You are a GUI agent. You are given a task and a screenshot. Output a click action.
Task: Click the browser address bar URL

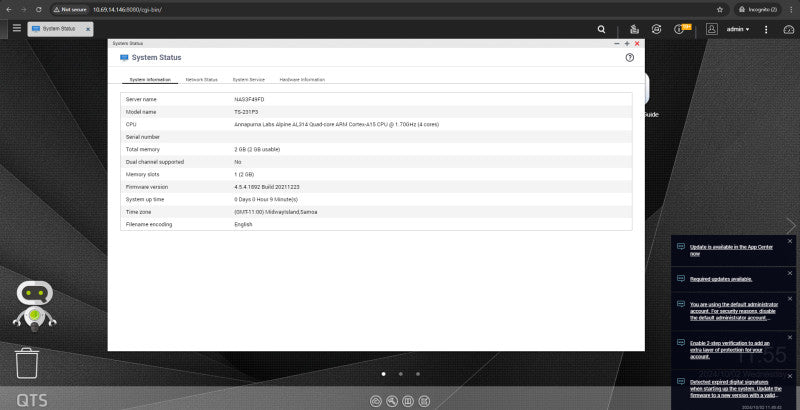(127, 10)
